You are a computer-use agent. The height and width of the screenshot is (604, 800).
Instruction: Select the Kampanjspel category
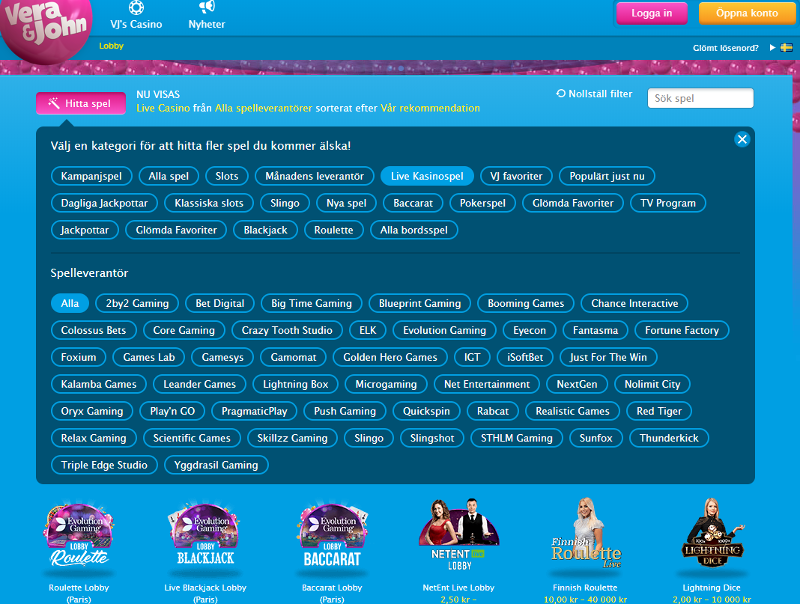[x=91, y=176]
